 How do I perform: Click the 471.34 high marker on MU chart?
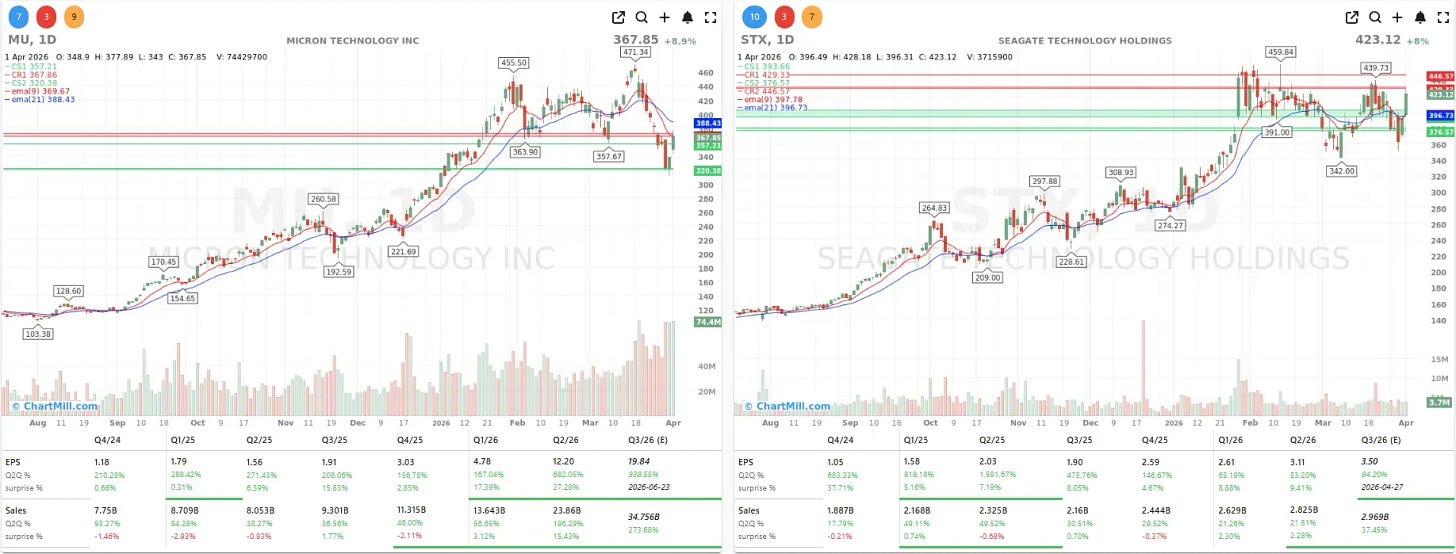(634, 51)
